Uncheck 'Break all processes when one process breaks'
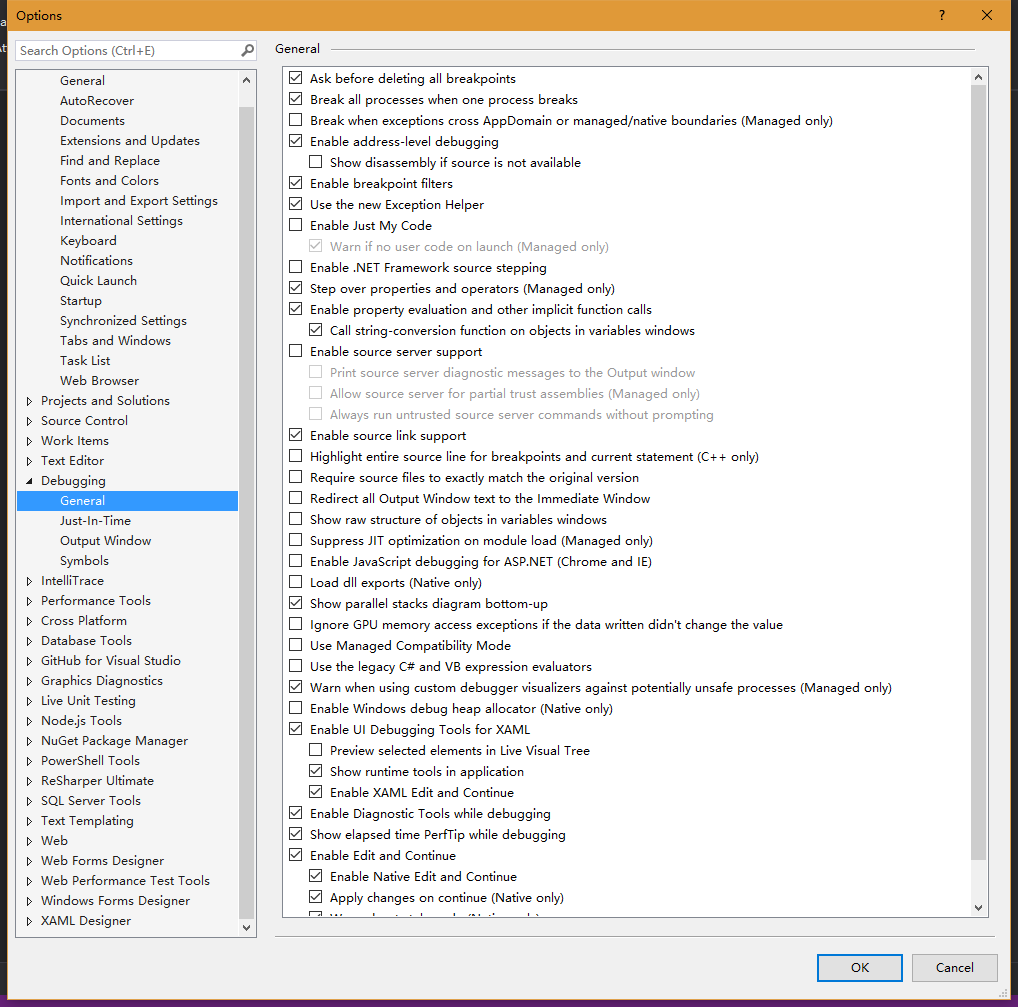The image size is (1018, 1007). 296,99
